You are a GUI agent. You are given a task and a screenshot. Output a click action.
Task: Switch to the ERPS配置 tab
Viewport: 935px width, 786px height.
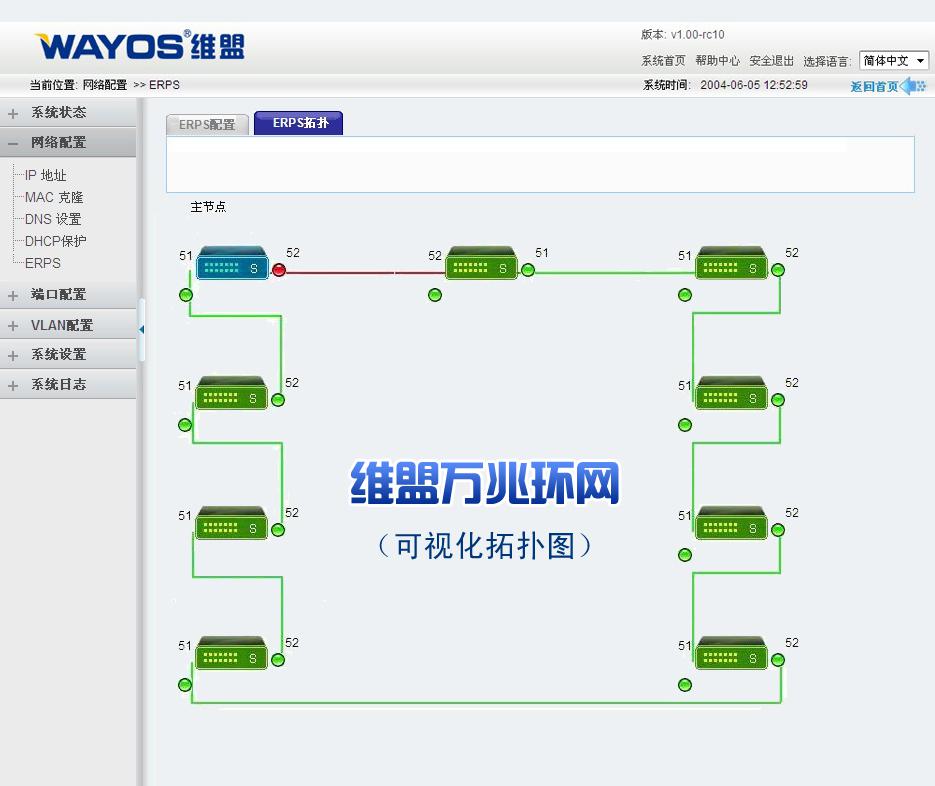click(x=207, y=125)
